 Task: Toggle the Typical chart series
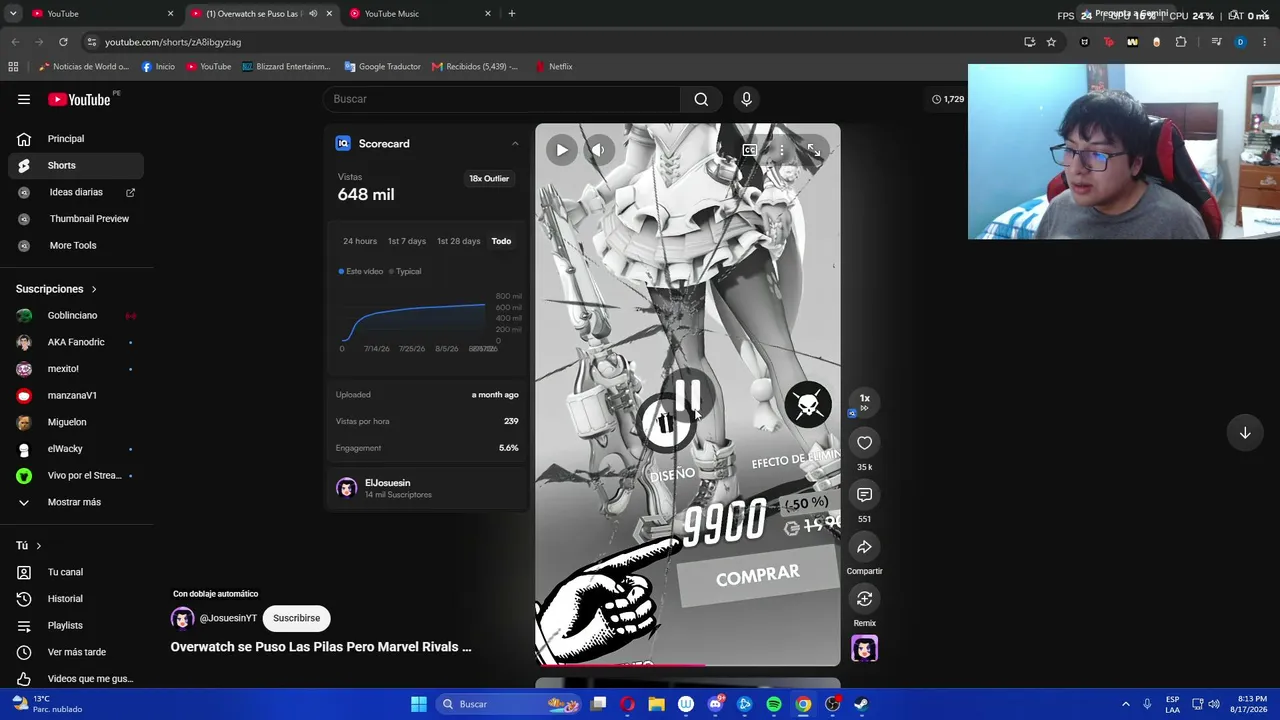point(405,271)
